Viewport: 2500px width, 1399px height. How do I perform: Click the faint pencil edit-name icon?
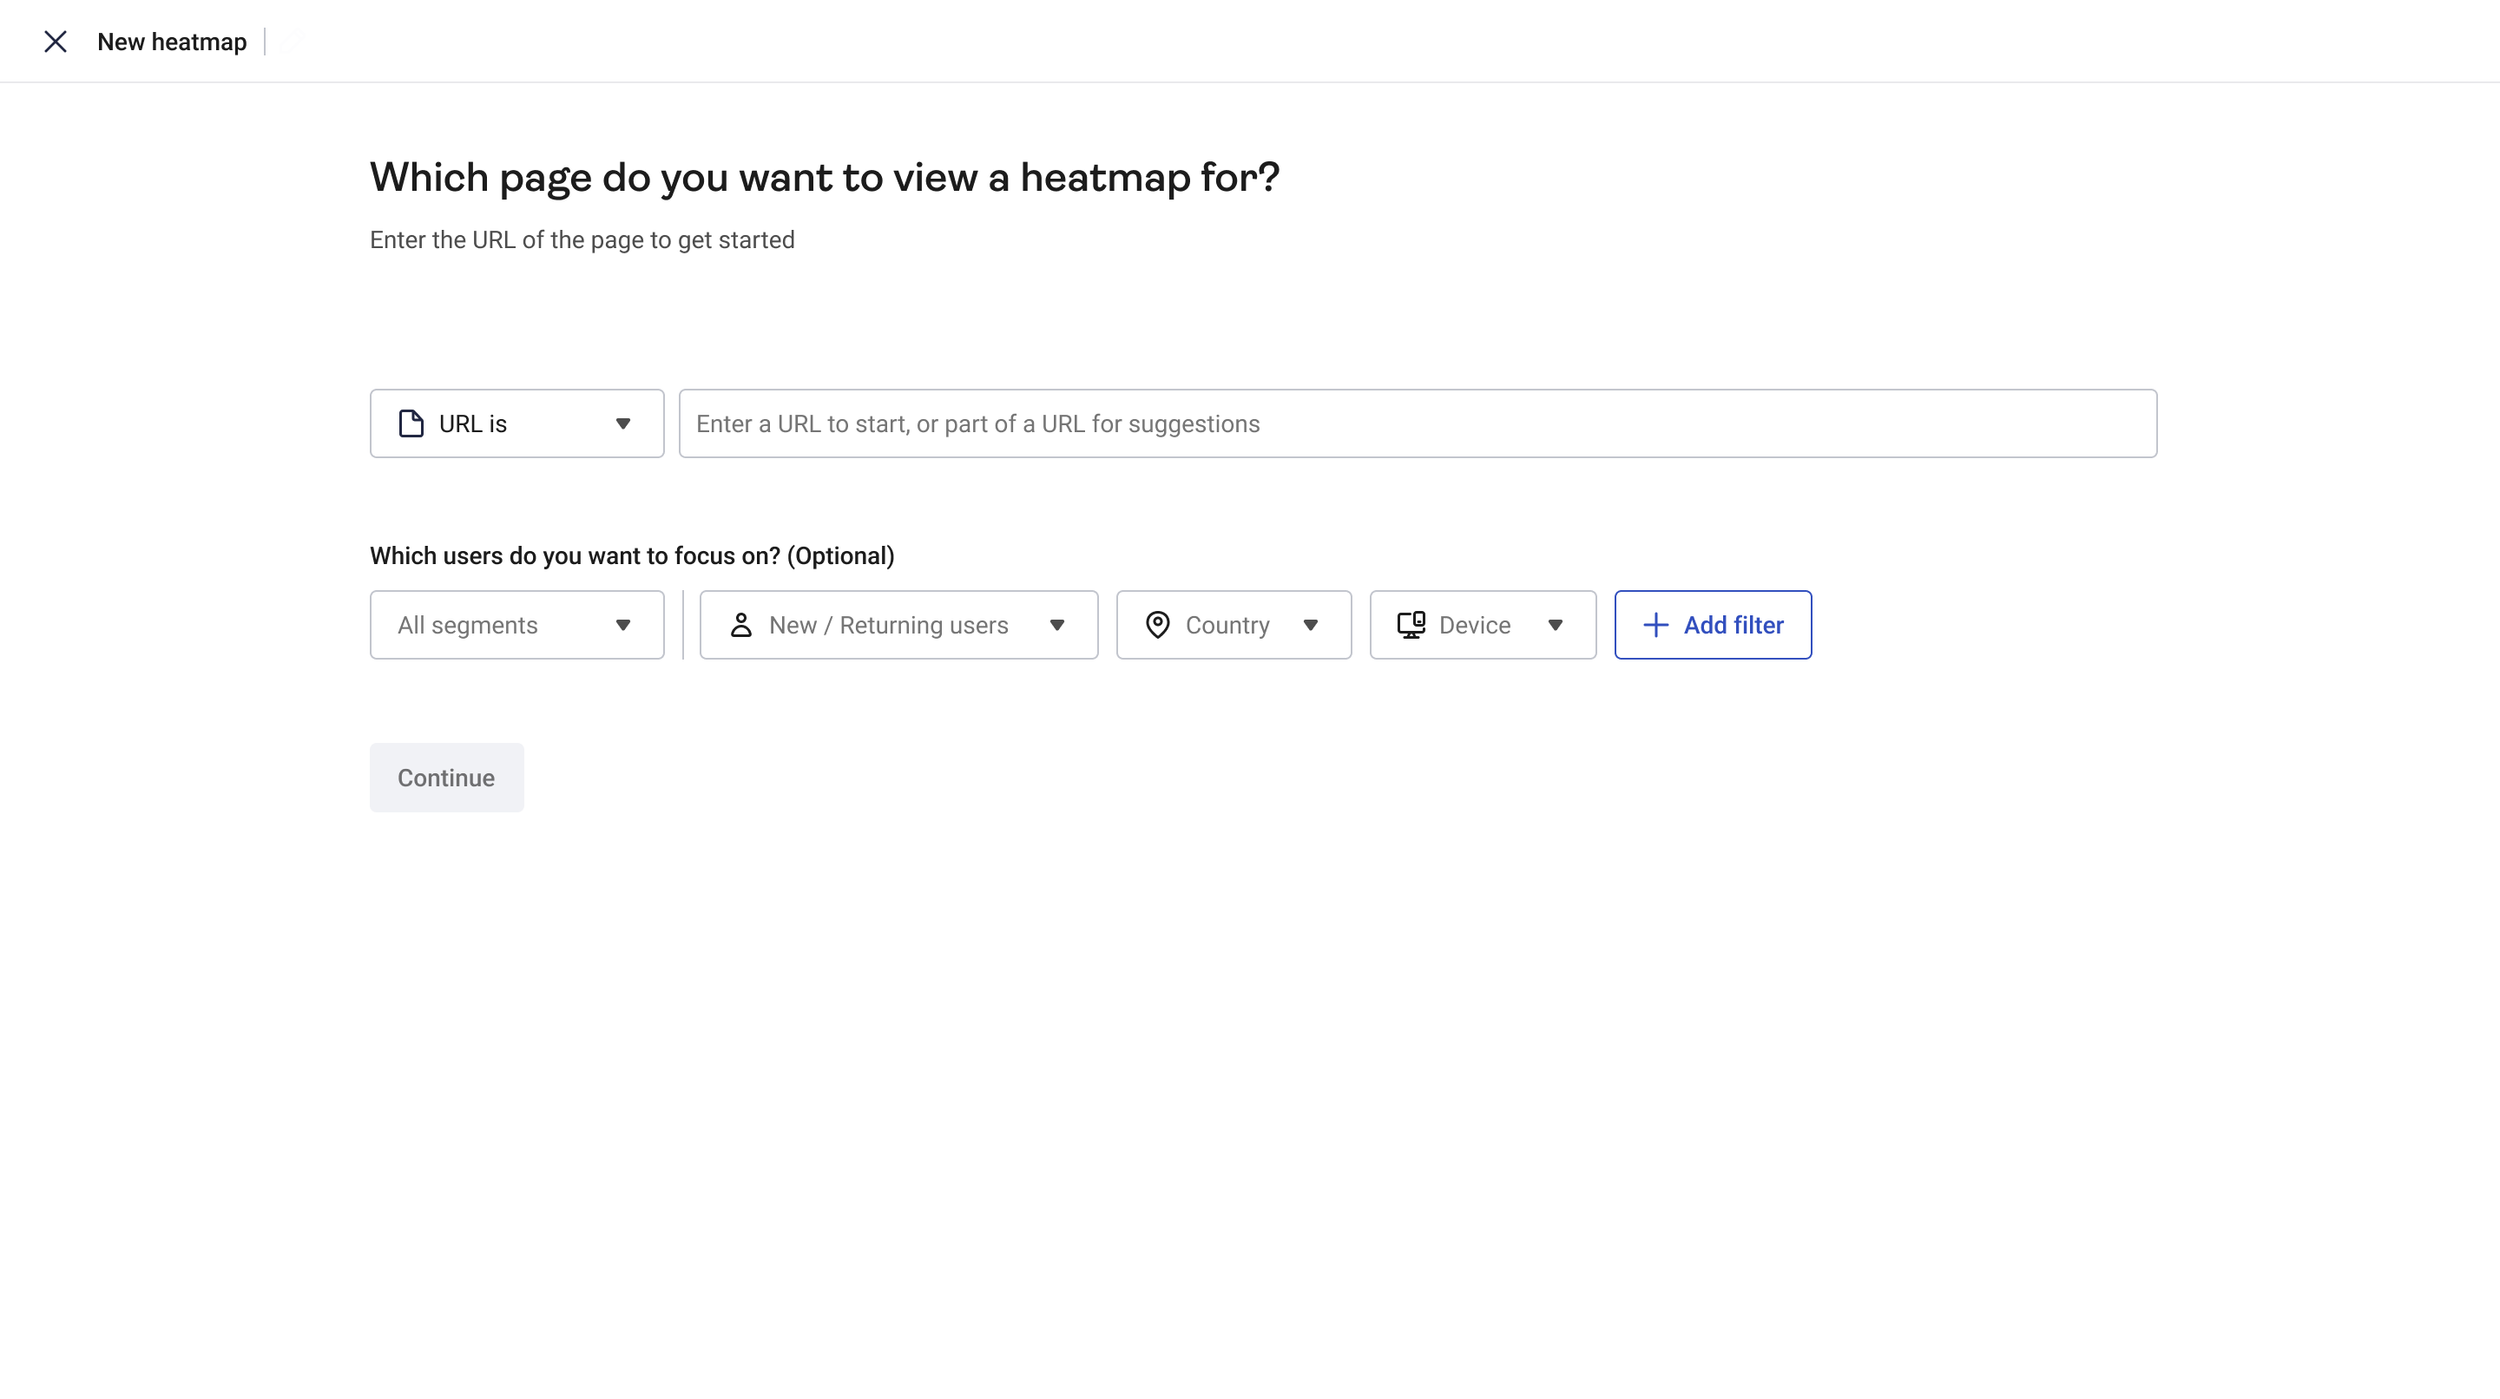pyautogui.click(x=290, y=41)
